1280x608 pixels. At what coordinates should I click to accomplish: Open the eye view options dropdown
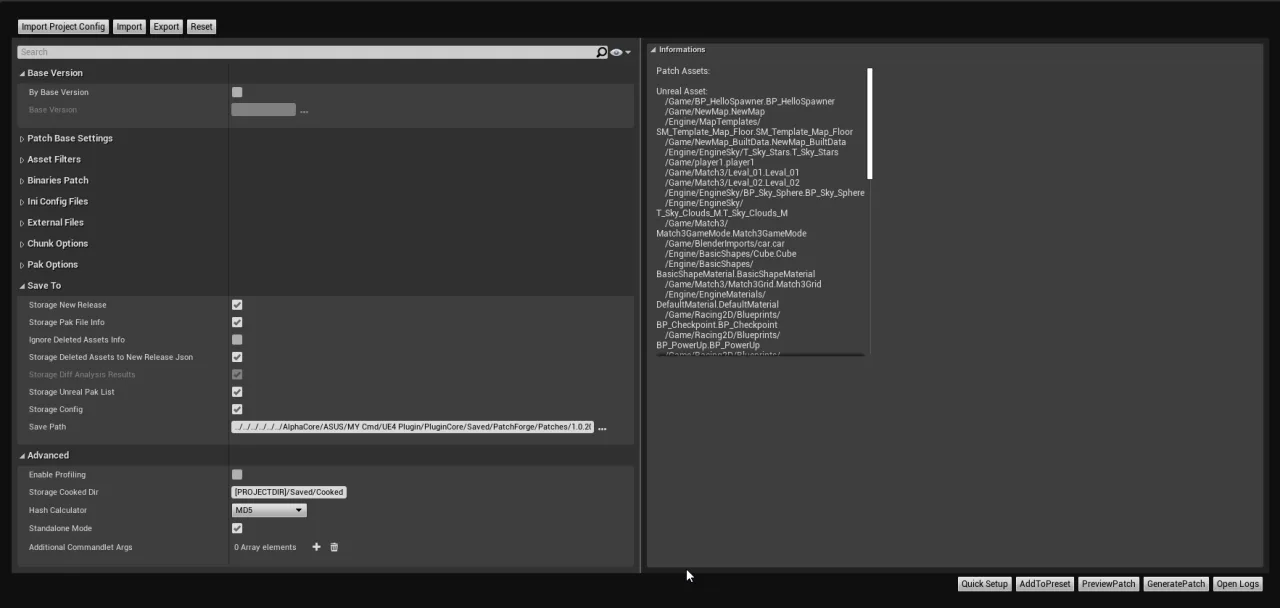(x=620, y=52)
